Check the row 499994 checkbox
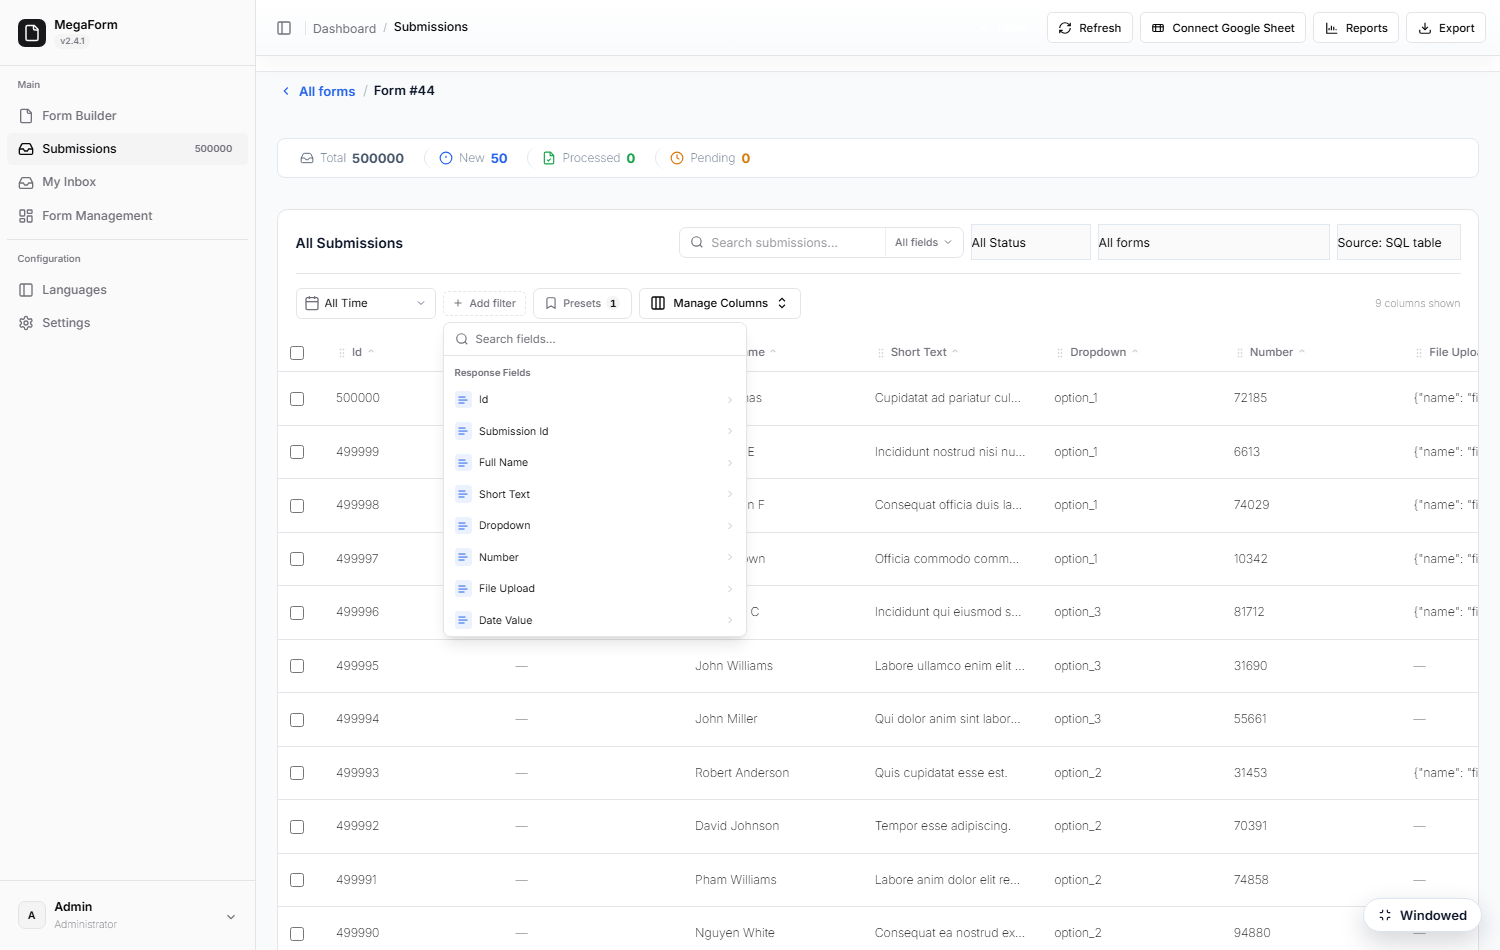Image resolution: width=1500 pixels, height=950 pixels. tap(297, 720)
